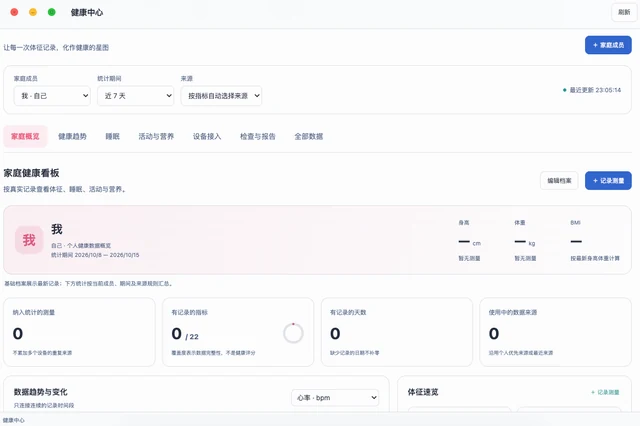Click the coverage ring in 有记录的指标 card
The image size is (640, 426).
click(293, 333)
